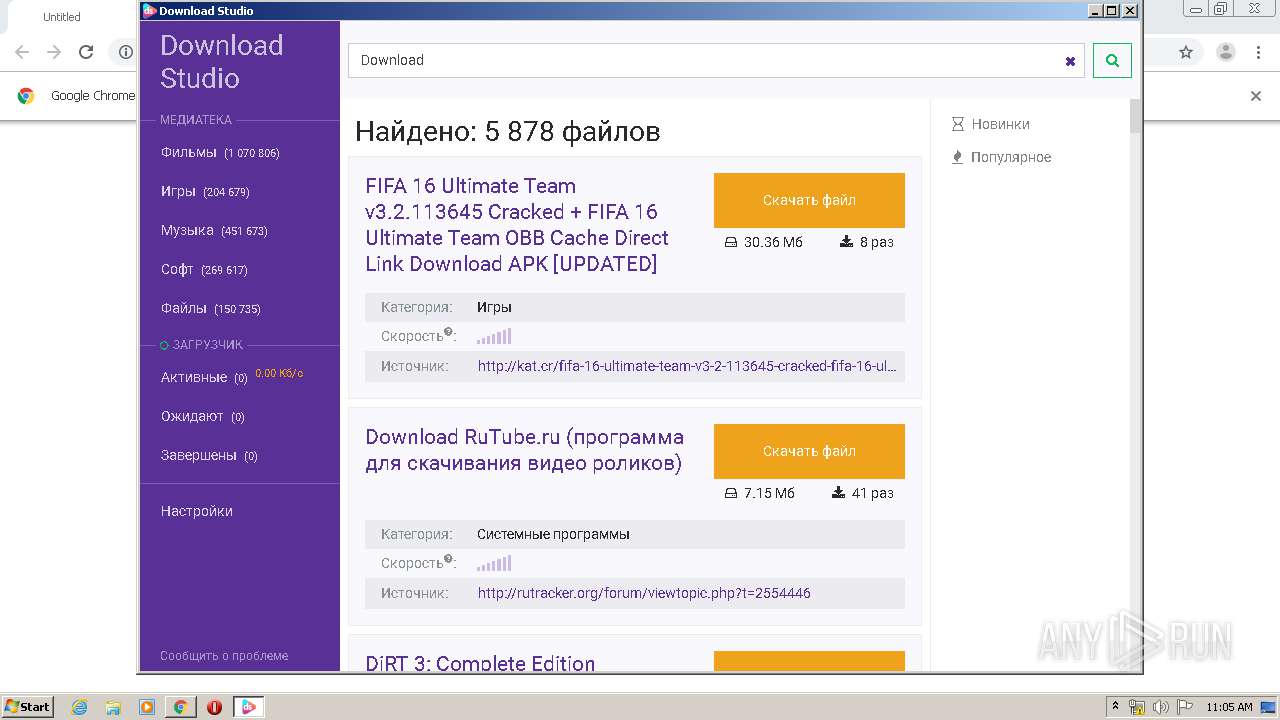
Task: Click the results vertical scrollbar thumb
Action: tap(1135, 116)
